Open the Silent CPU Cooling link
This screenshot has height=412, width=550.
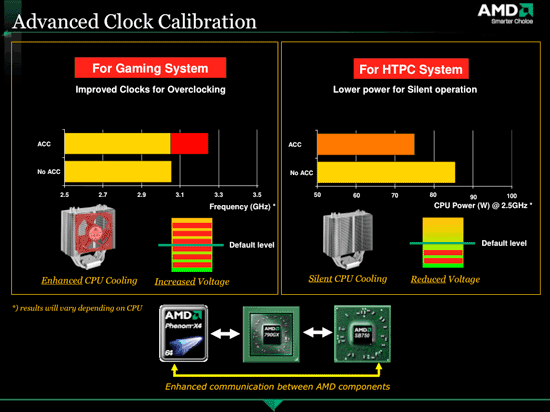pos(348,279)
